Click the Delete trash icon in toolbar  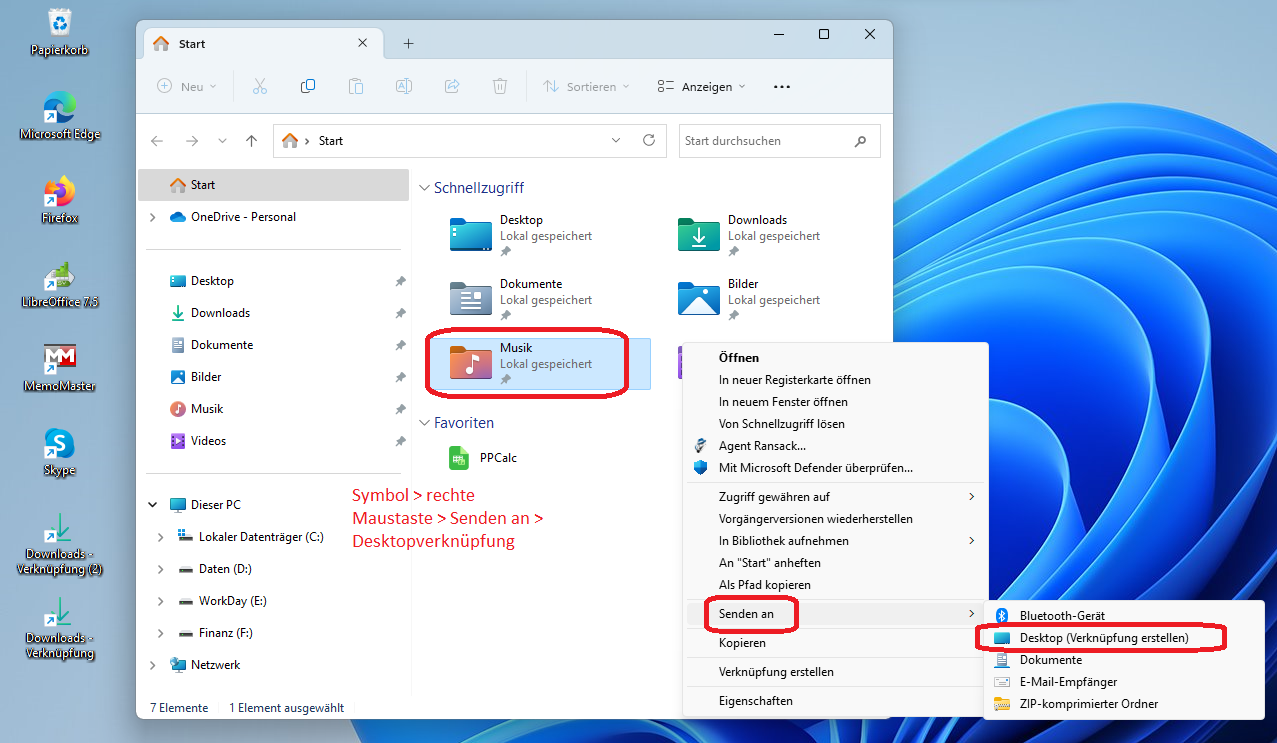tap(500, 87)
